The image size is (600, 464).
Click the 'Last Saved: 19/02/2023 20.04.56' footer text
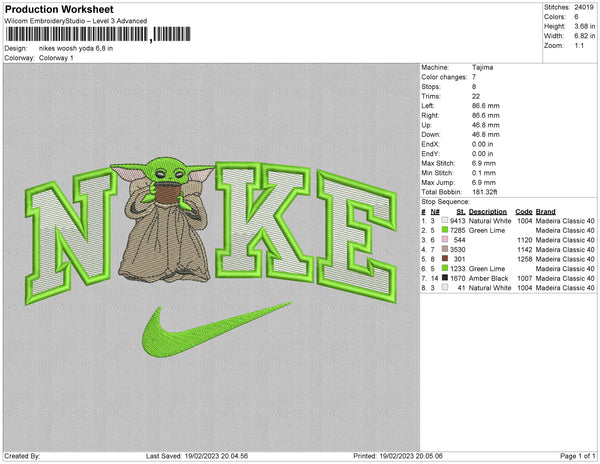[197, 456]
